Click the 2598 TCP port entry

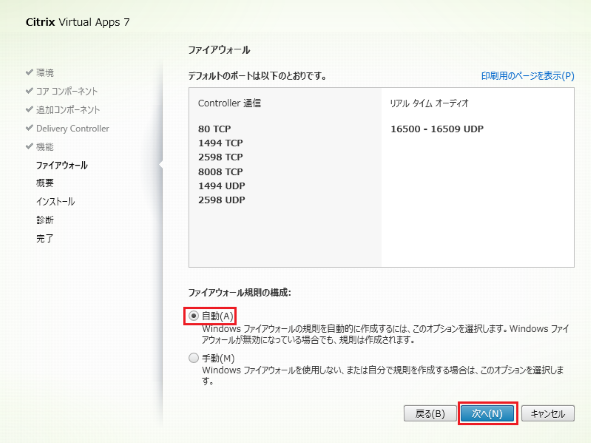pos(220,157)
